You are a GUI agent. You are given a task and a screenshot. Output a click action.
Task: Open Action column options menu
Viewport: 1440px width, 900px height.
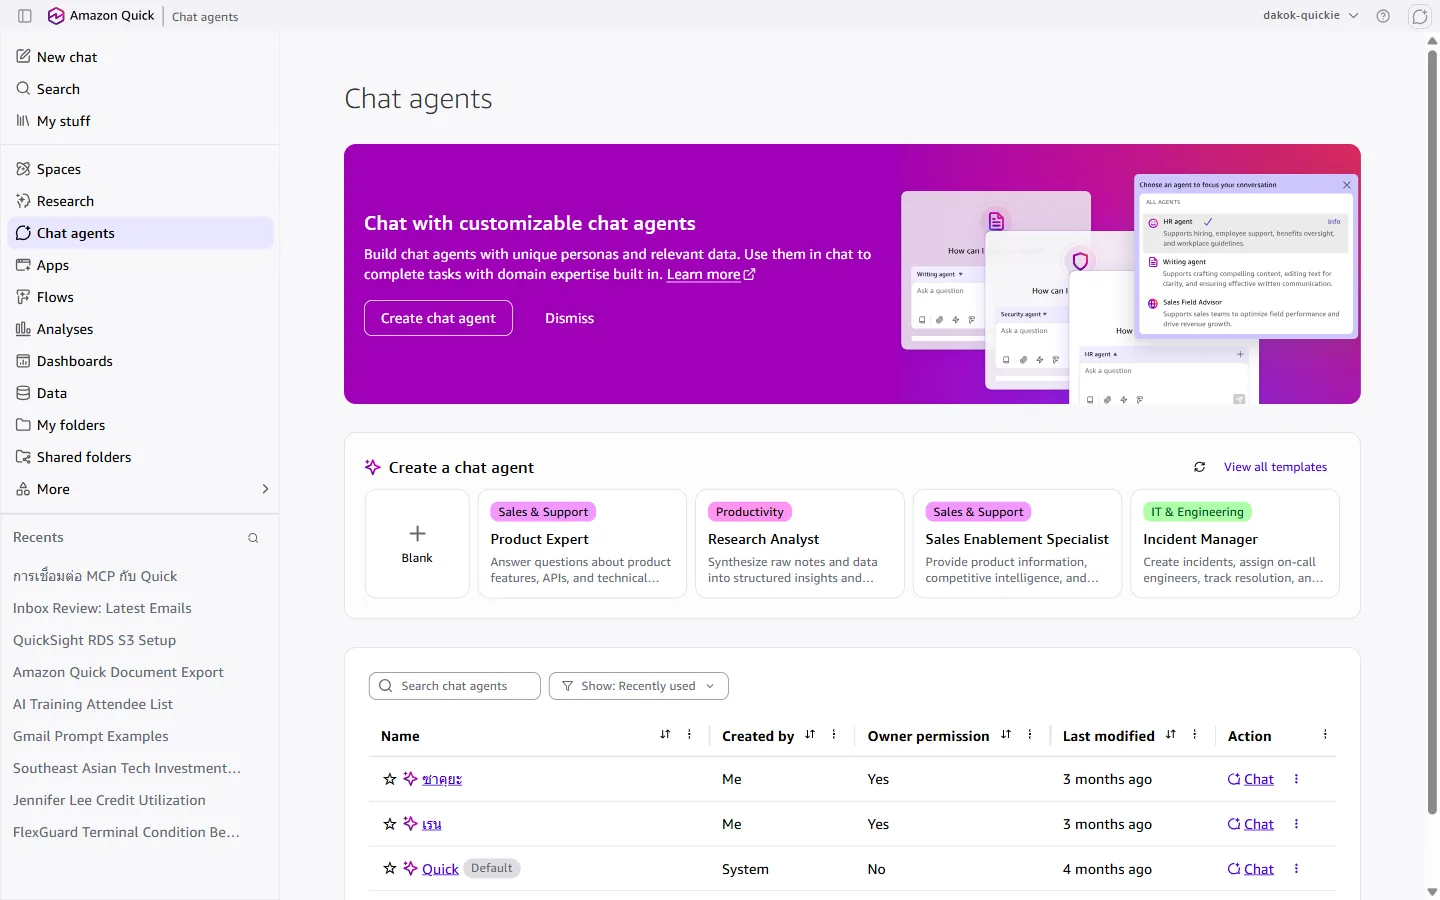(1325, 735)
